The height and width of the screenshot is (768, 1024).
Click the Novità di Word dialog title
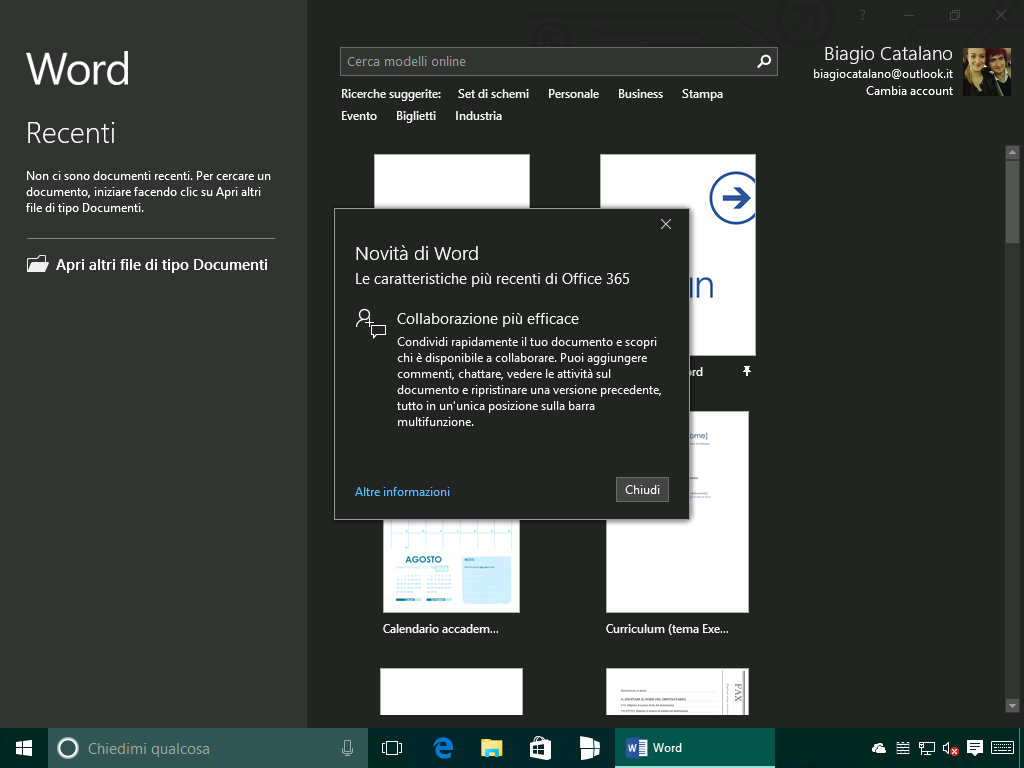tap(417, 253)
